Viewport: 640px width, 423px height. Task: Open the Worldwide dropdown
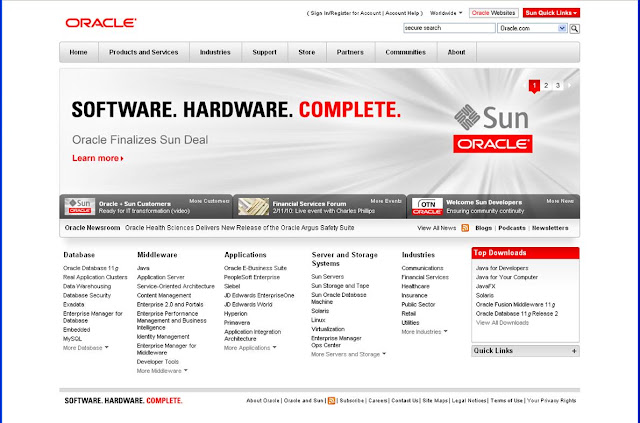pos(446,13)
